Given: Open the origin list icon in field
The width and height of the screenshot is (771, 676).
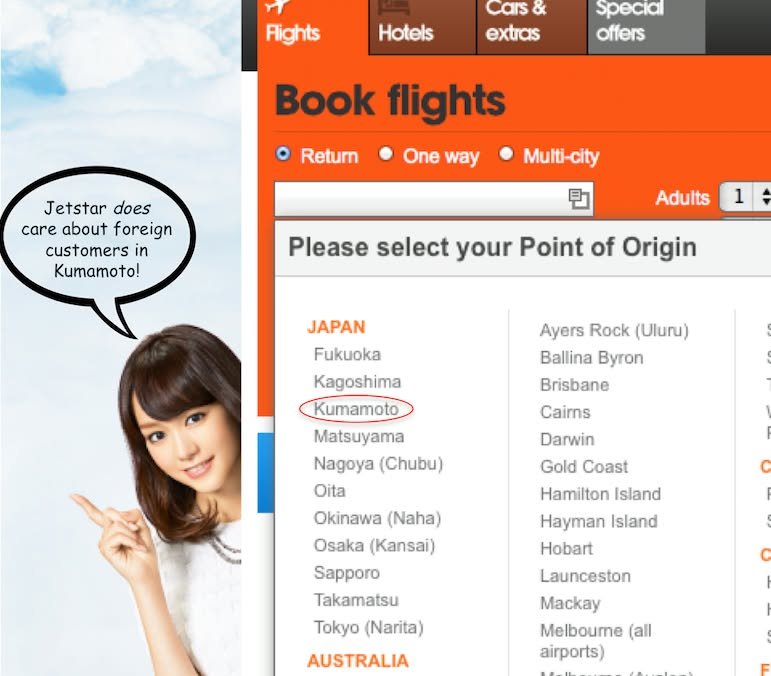Looking at the screenshot, I should click(579, 199).
